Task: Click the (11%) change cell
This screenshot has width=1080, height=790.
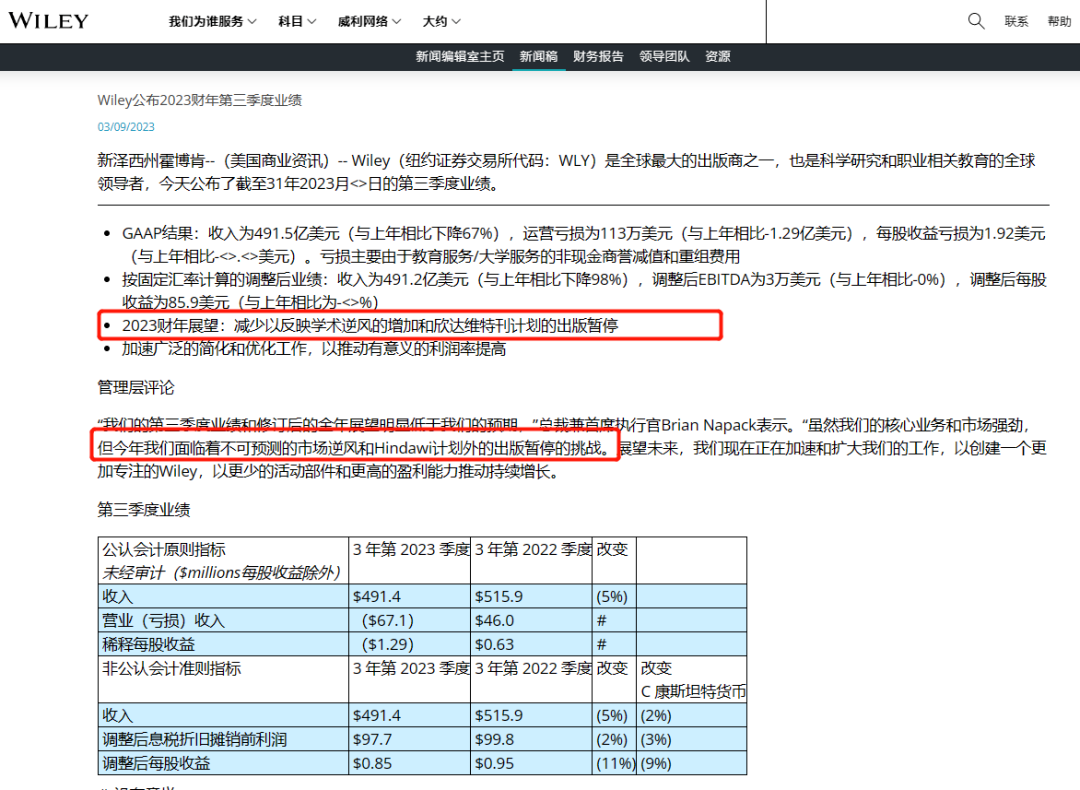Action: [615, 763]
